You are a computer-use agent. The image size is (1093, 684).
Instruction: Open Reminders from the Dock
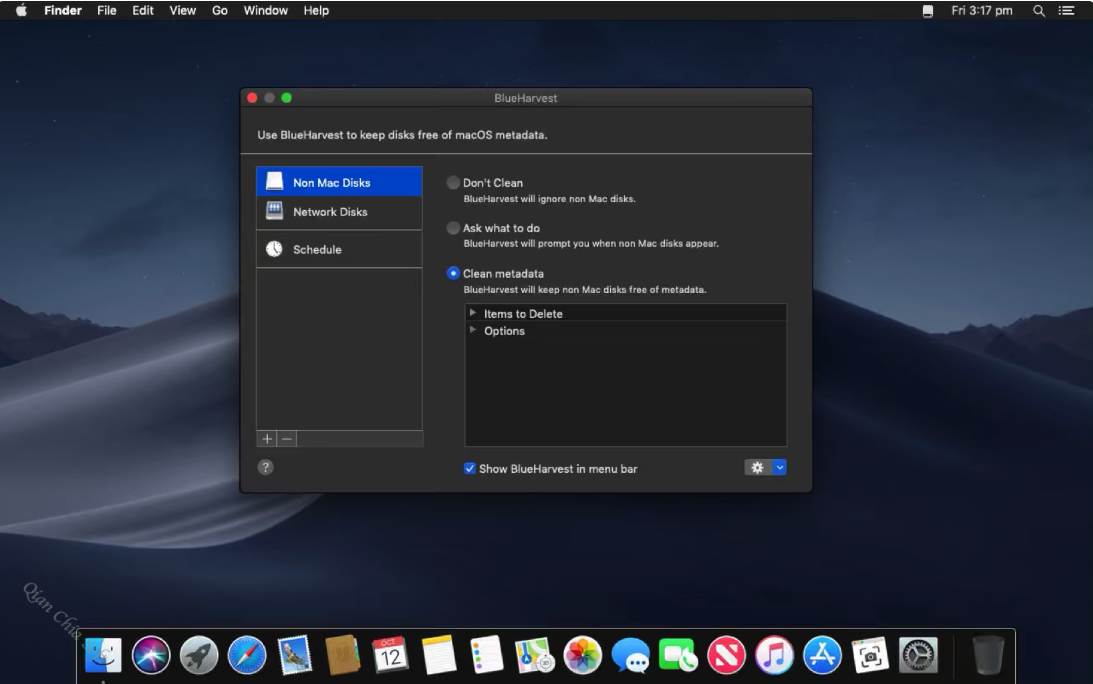[x=487, y=655]
